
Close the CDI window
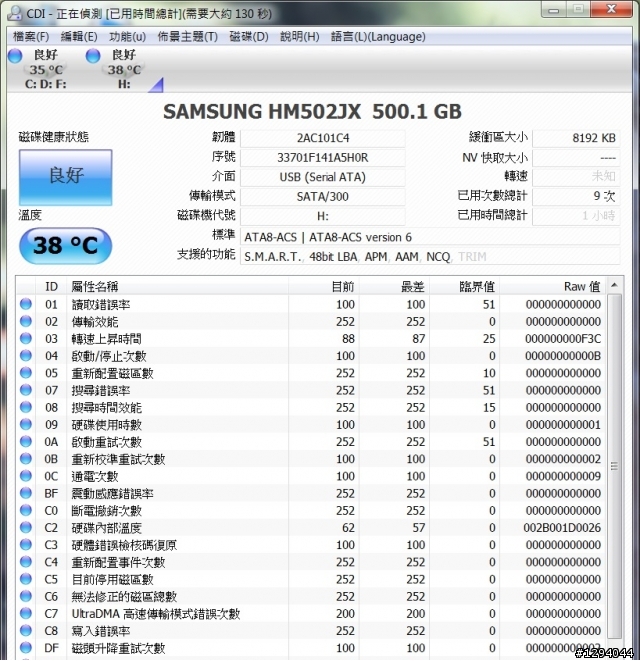611,9
